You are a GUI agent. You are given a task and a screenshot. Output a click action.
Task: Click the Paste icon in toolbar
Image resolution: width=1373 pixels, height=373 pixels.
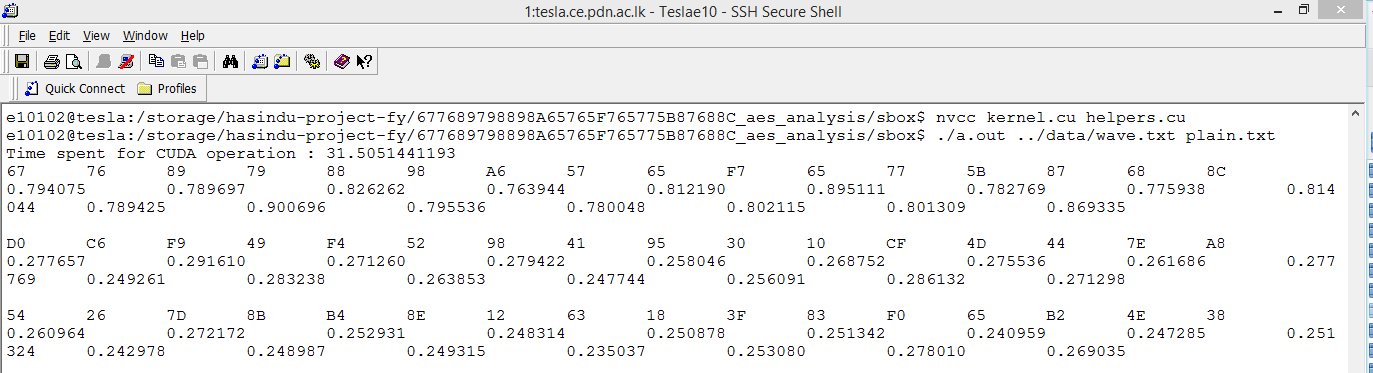[x=179, y=62]
